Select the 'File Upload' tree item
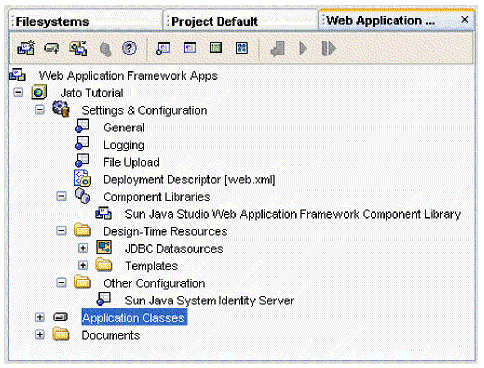The width and height of the screenshot is (484, 368). [131, 162]
